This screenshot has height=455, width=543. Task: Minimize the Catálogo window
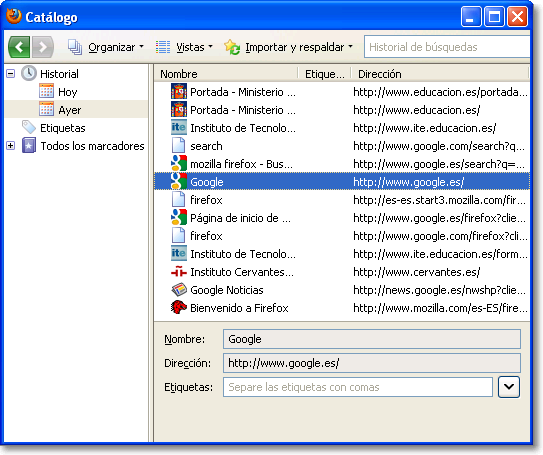click(470, 17)
